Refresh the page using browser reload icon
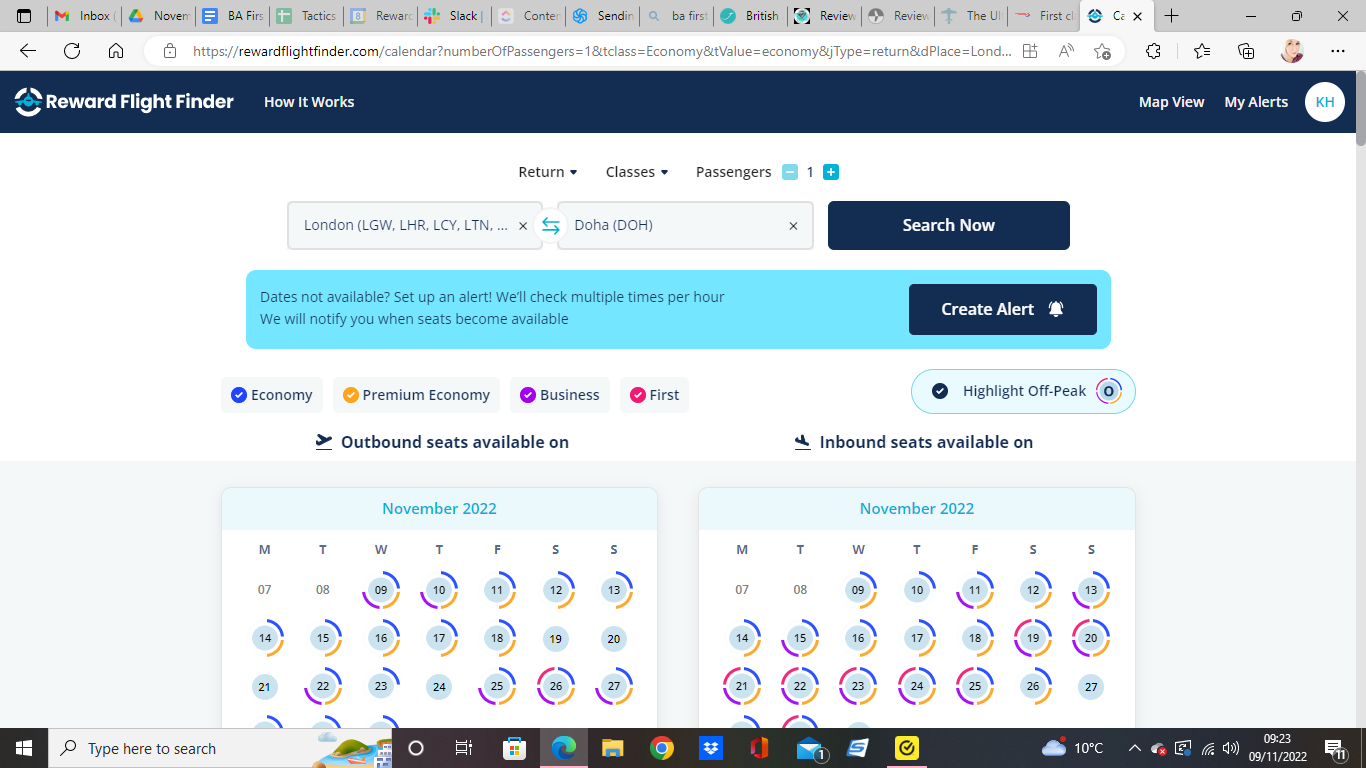 (72, 51)
